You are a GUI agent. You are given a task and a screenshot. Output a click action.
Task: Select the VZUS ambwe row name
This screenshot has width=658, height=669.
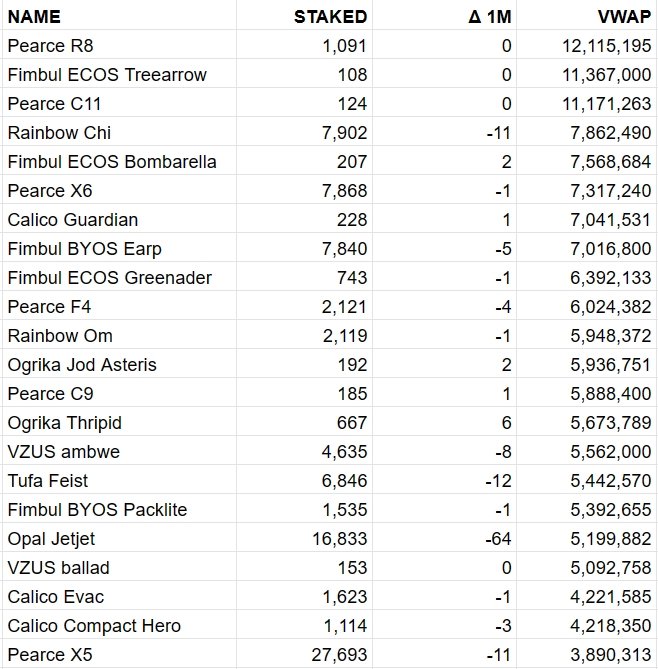[63, 452]
